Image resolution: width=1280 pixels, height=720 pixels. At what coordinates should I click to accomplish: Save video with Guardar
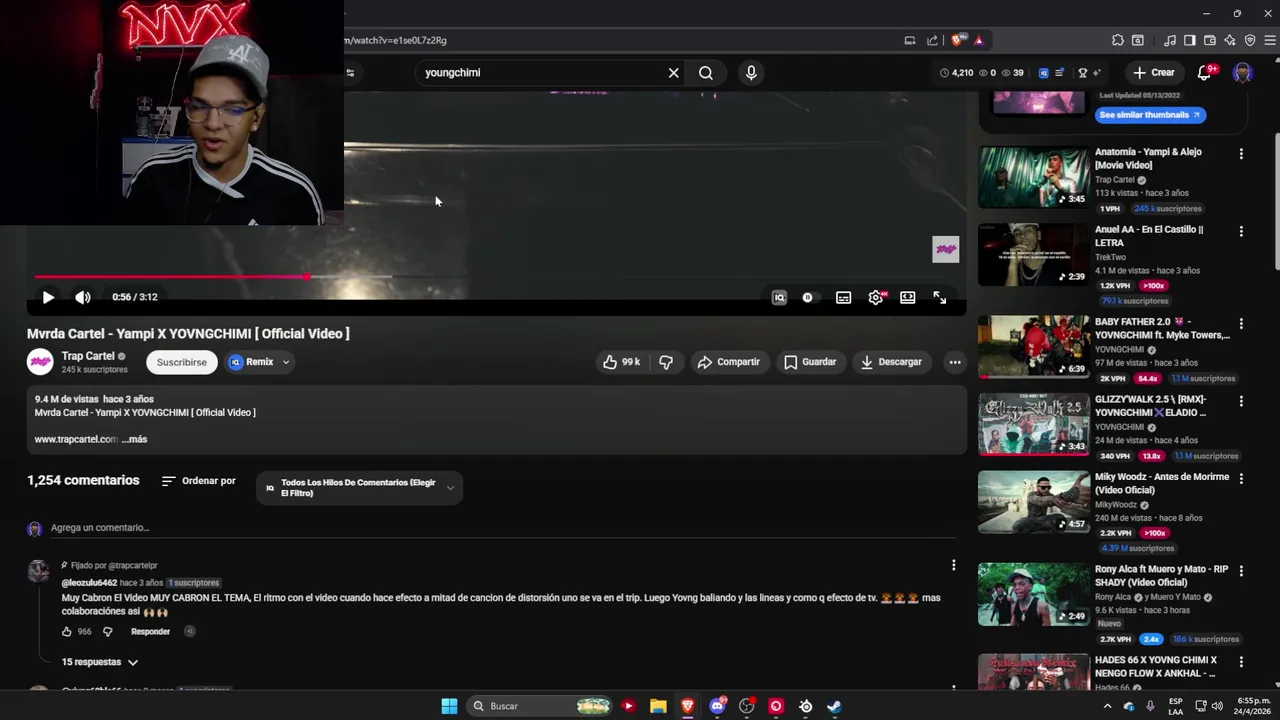coord(810,362)
